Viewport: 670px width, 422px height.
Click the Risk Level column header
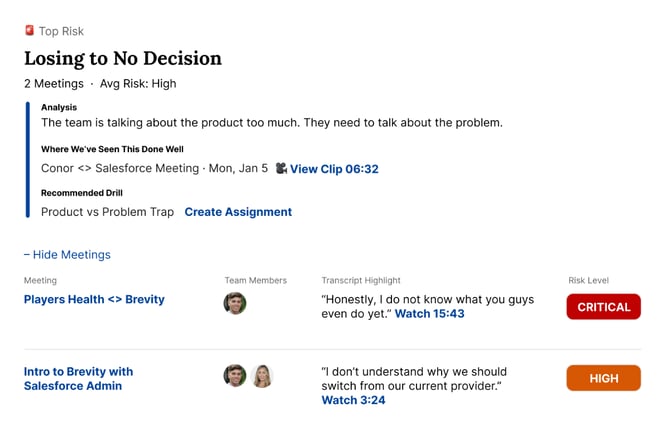(x=588, y=281)
